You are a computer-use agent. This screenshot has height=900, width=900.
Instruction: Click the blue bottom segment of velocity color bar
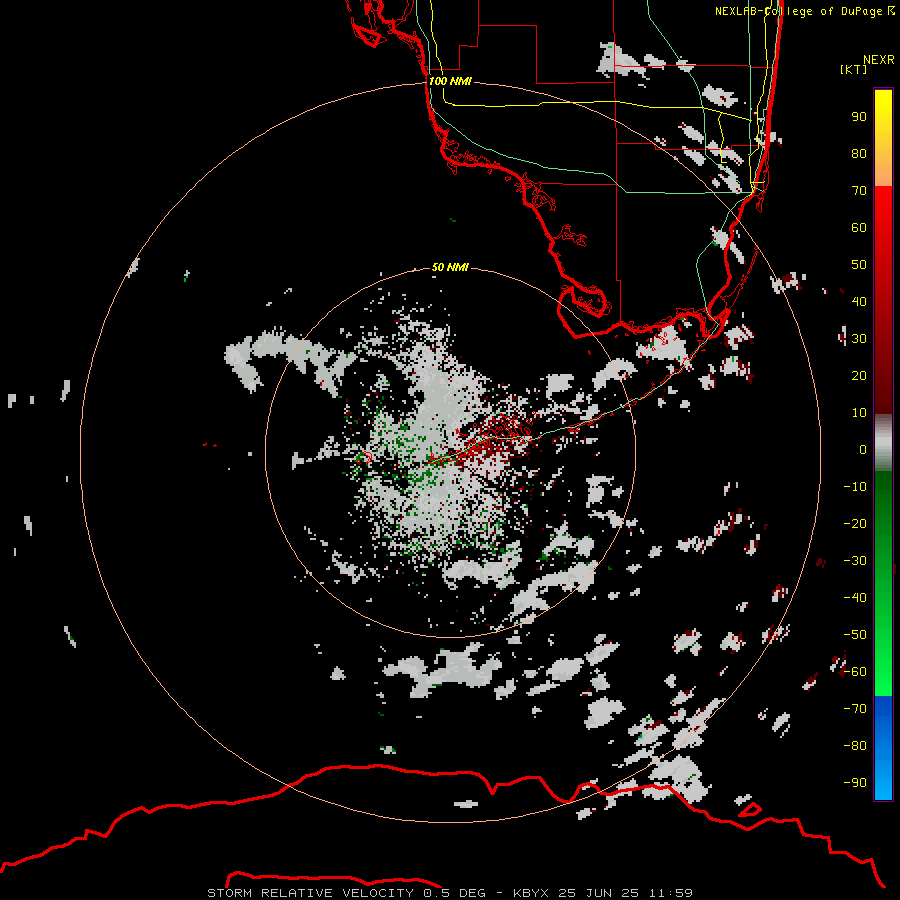[x=883, y=747]
